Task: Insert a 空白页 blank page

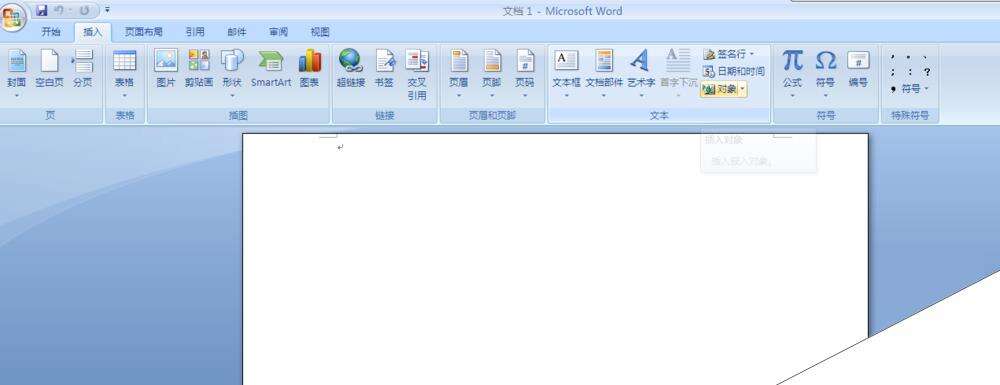Action: pyautogui.click(x=49, y=69)
